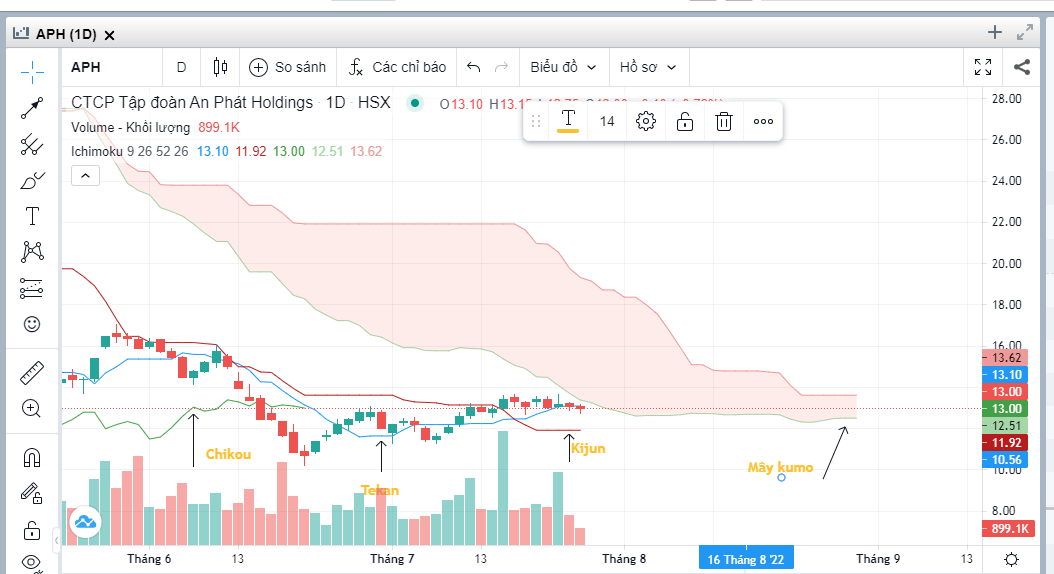Image resolution: width=1054 pixels, height=574 pixels.
Task: Open the Biểu đồ dropdown
Action: coord(563,67)
